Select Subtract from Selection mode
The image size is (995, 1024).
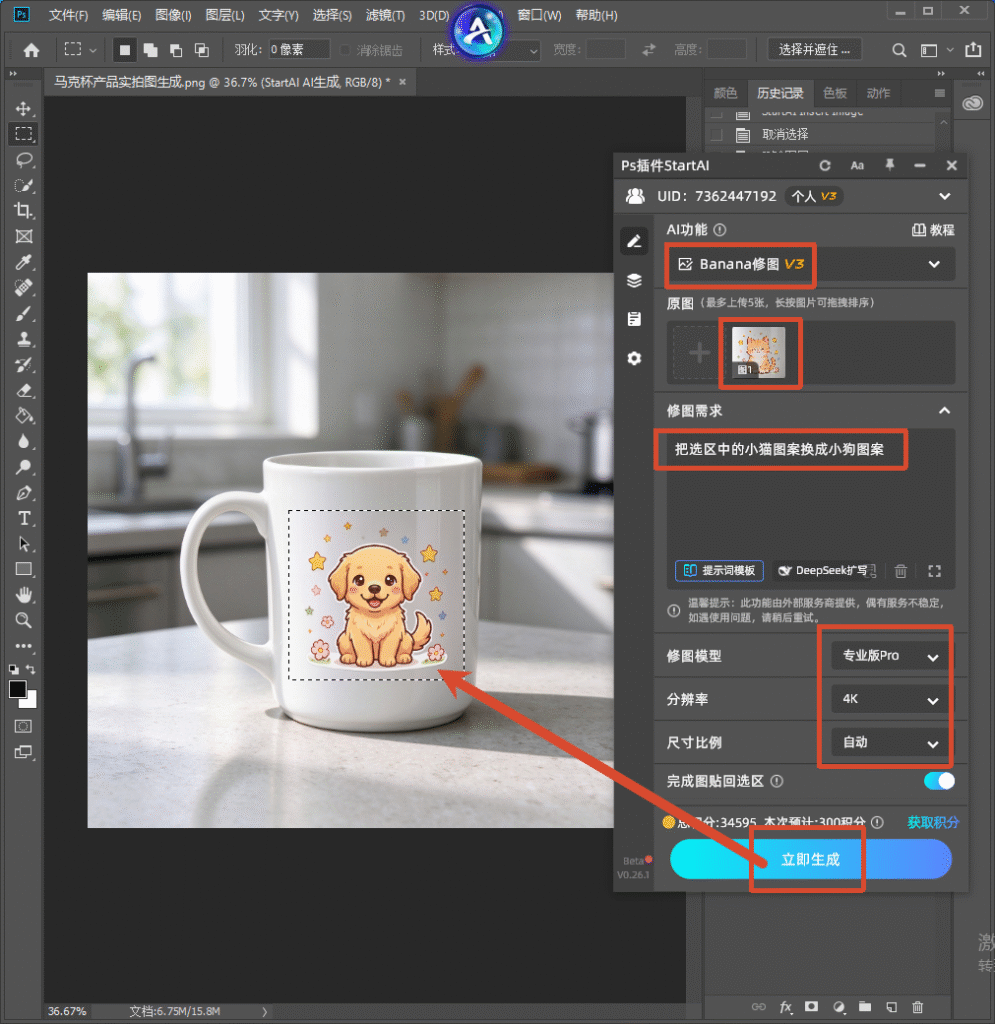176,50
